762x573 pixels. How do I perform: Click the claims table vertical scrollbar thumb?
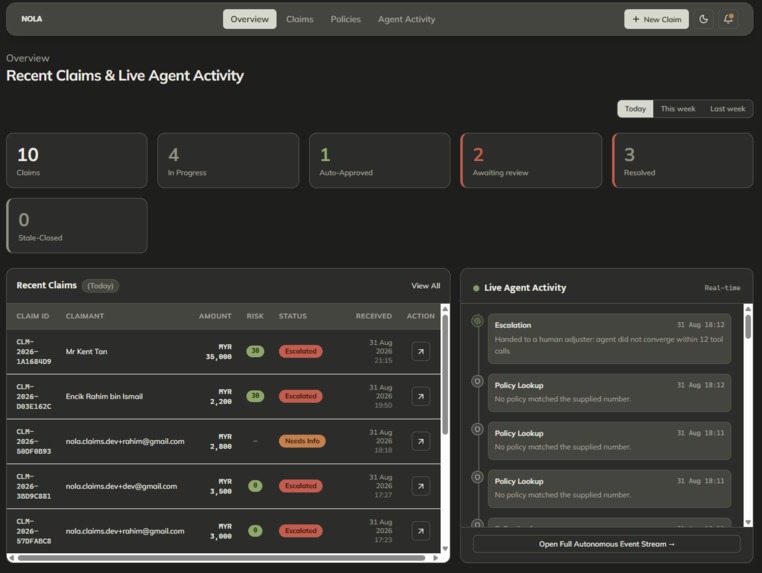(445, 374)
